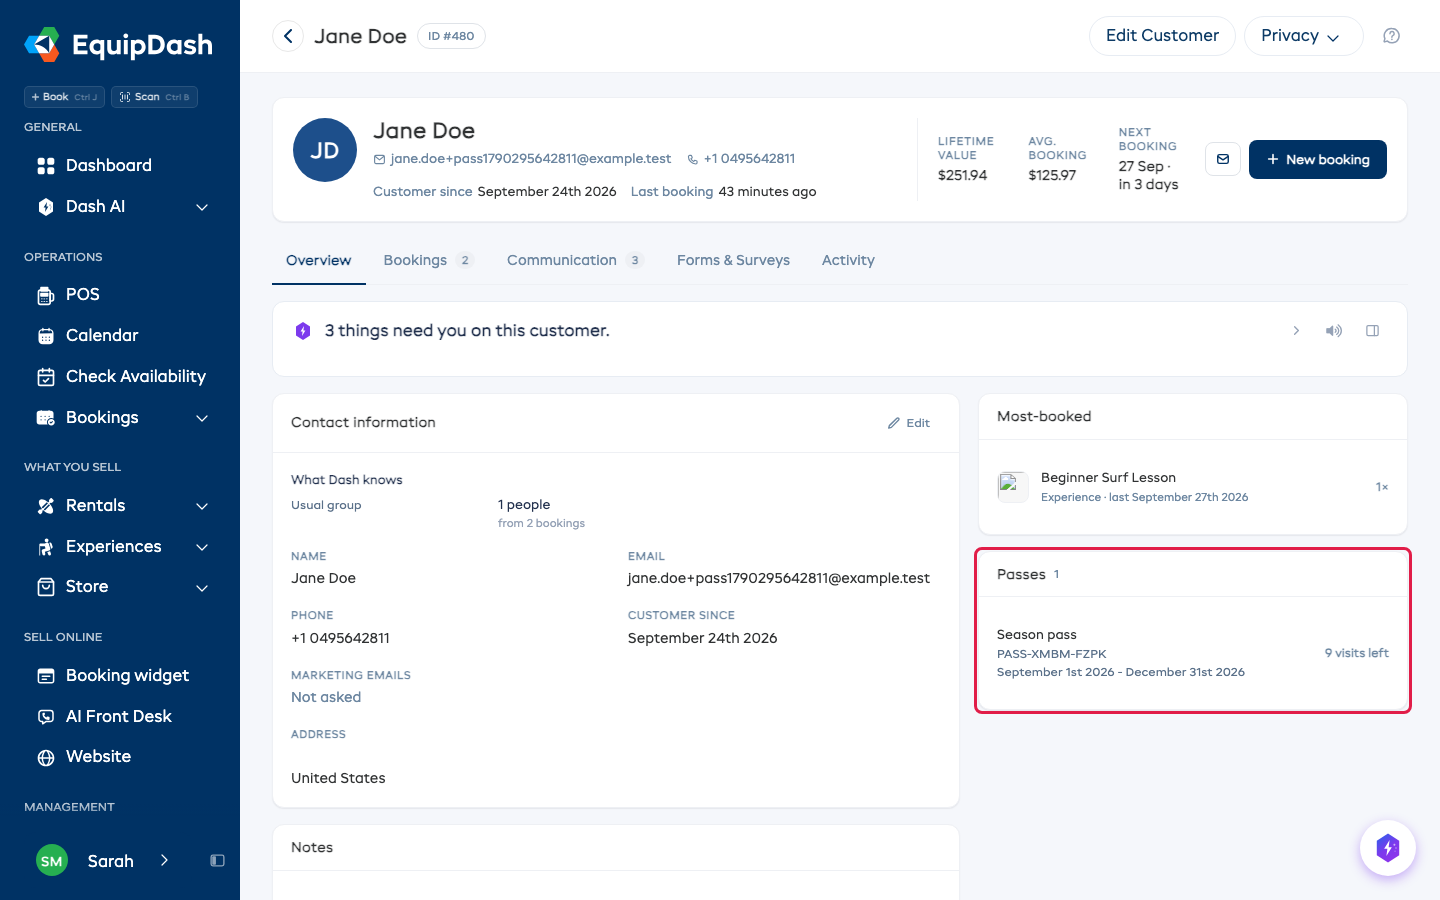Open the floating Dash AI assistant button
This screenshot has width=1440, height=900.
coord(1388,848)
